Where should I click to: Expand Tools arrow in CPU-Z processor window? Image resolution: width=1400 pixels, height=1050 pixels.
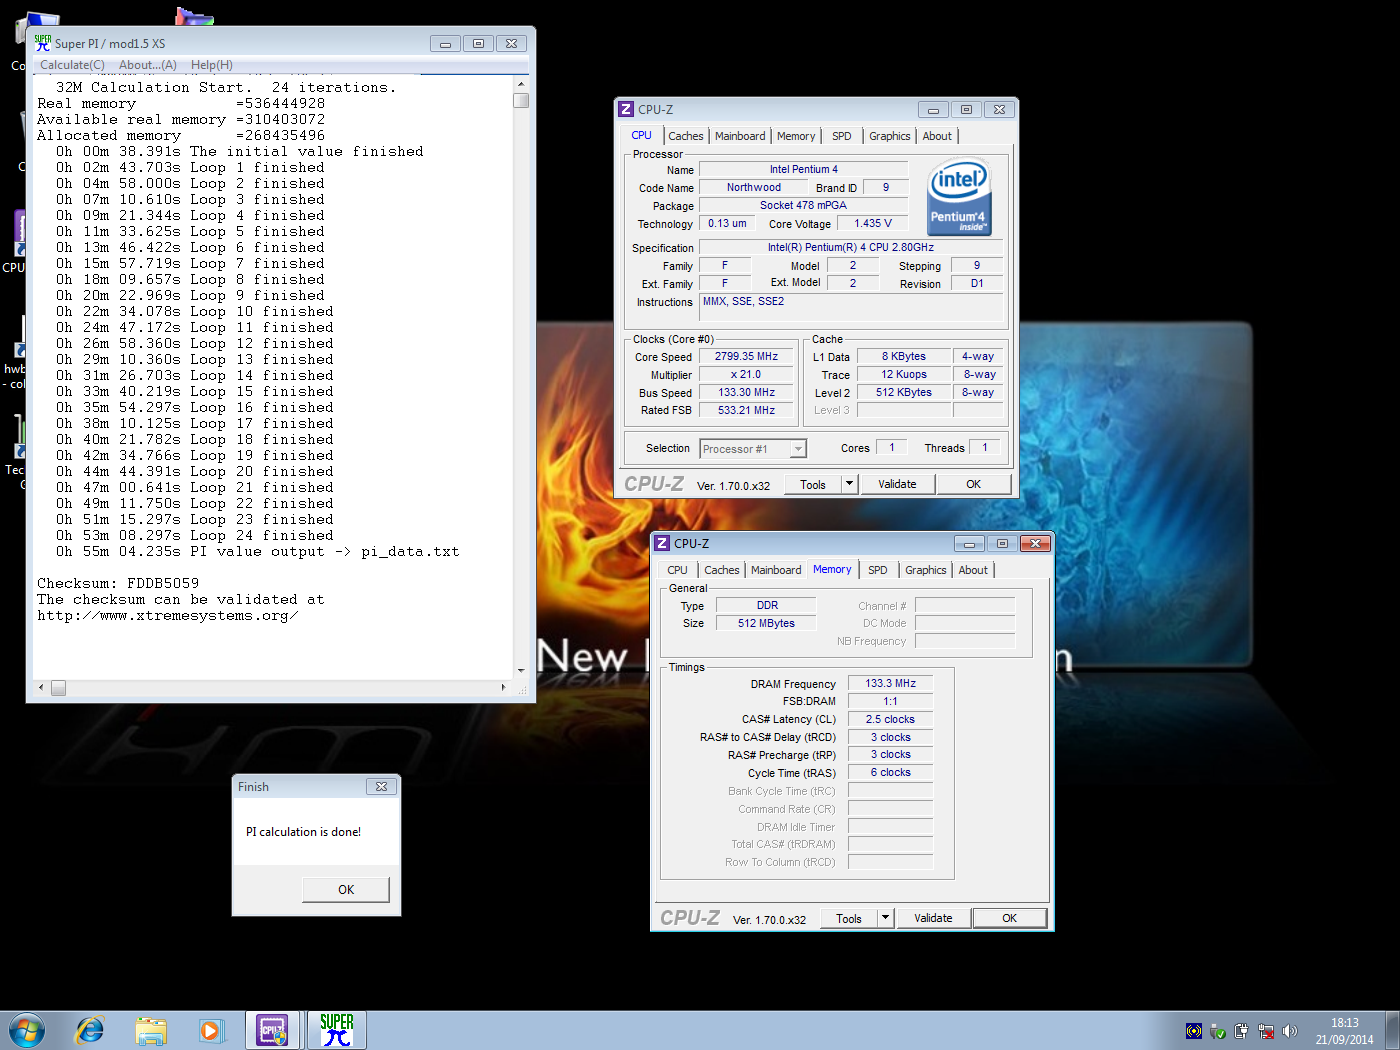pos(850,484)
